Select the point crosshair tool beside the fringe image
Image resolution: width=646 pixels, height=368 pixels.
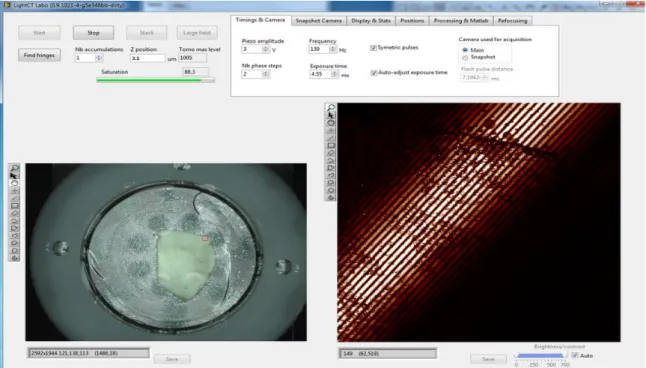coord(331,130)
